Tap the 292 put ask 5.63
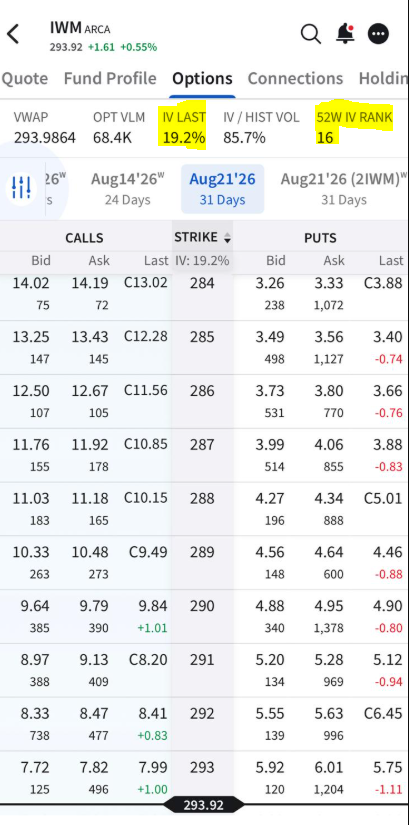409x825 pixels. tap(329, 714)
